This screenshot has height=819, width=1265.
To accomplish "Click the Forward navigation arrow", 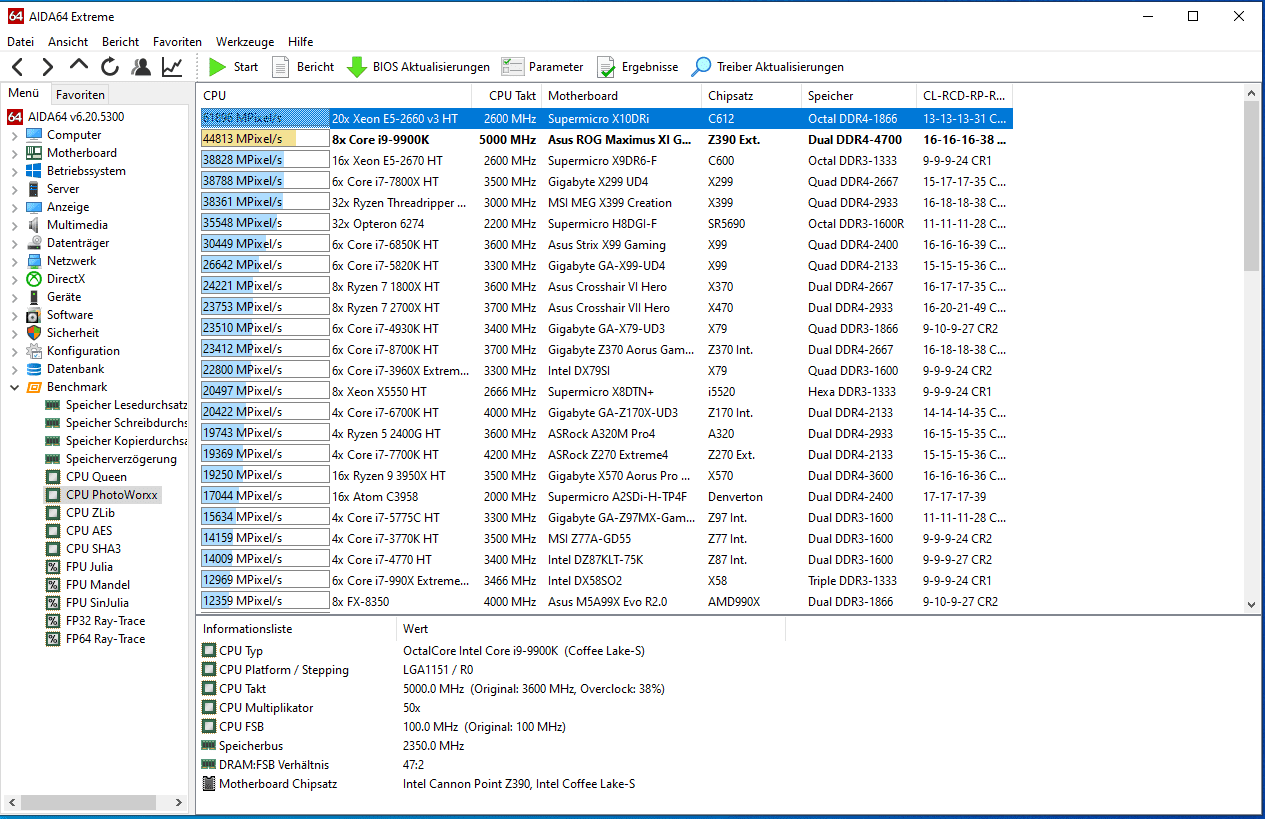I will [x=47, y=67].
